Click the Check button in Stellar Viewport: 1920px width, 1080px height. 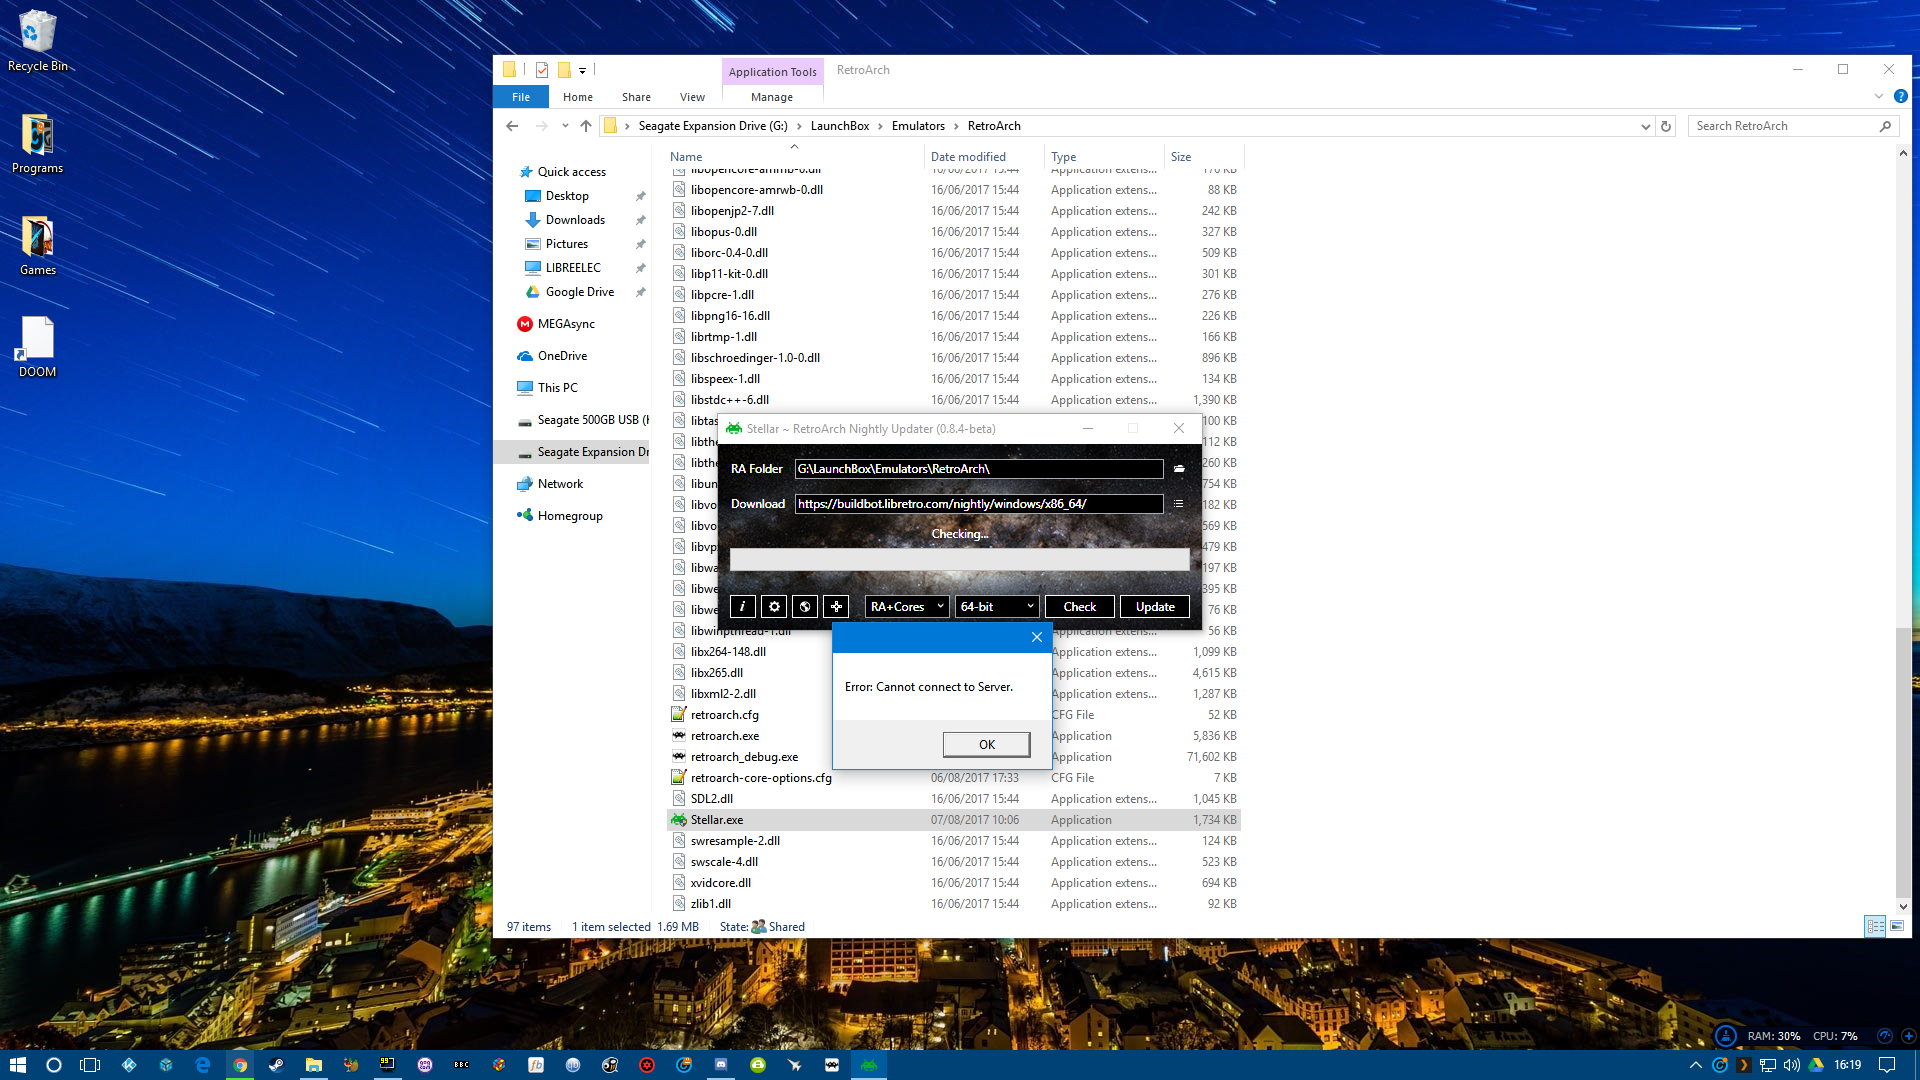coord(1080,606)
